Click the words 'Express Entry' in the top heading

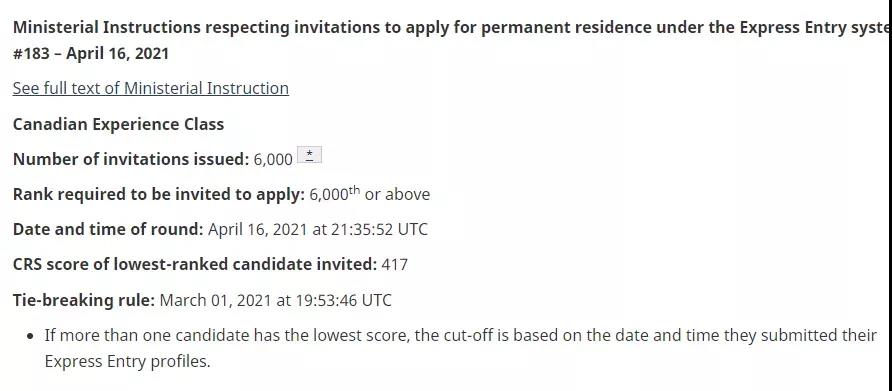(x=788, y=27)
